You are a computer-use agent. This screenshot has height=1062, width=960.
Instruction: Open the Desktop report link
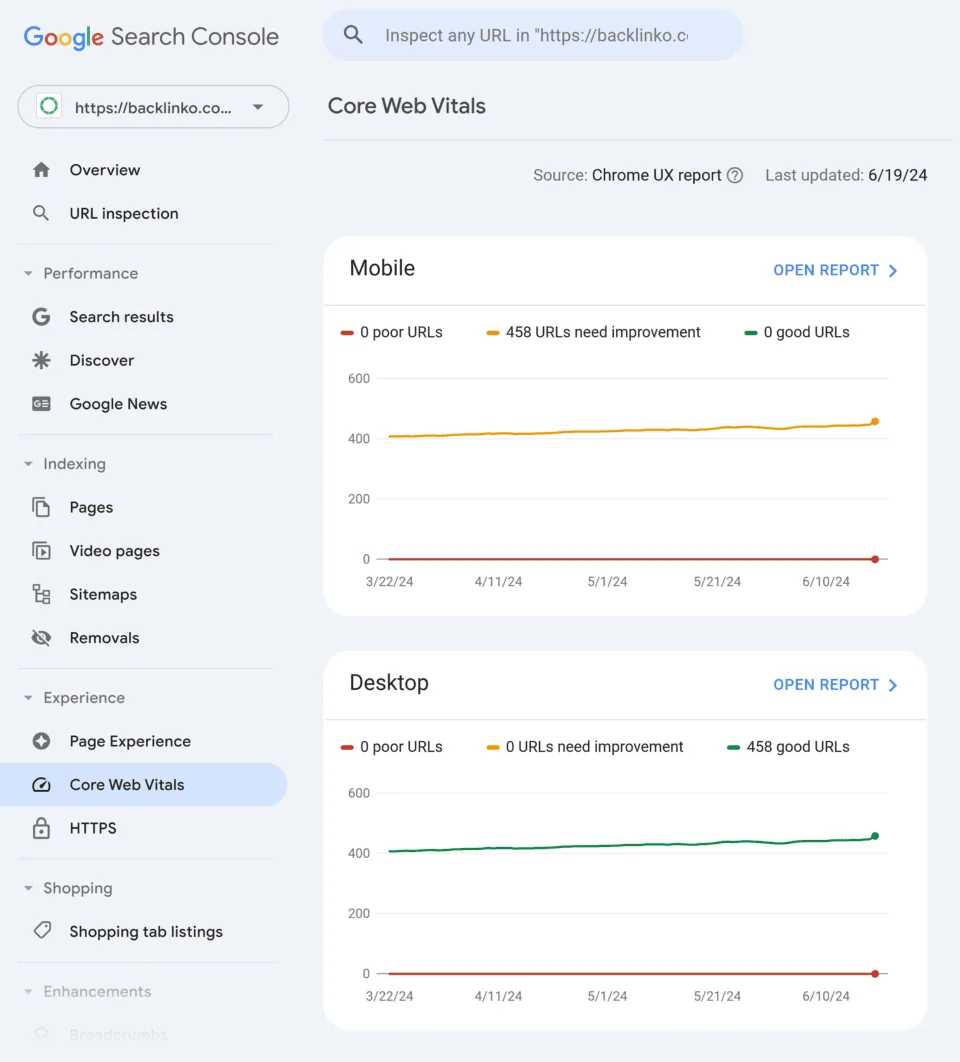(x=835, y=685)
